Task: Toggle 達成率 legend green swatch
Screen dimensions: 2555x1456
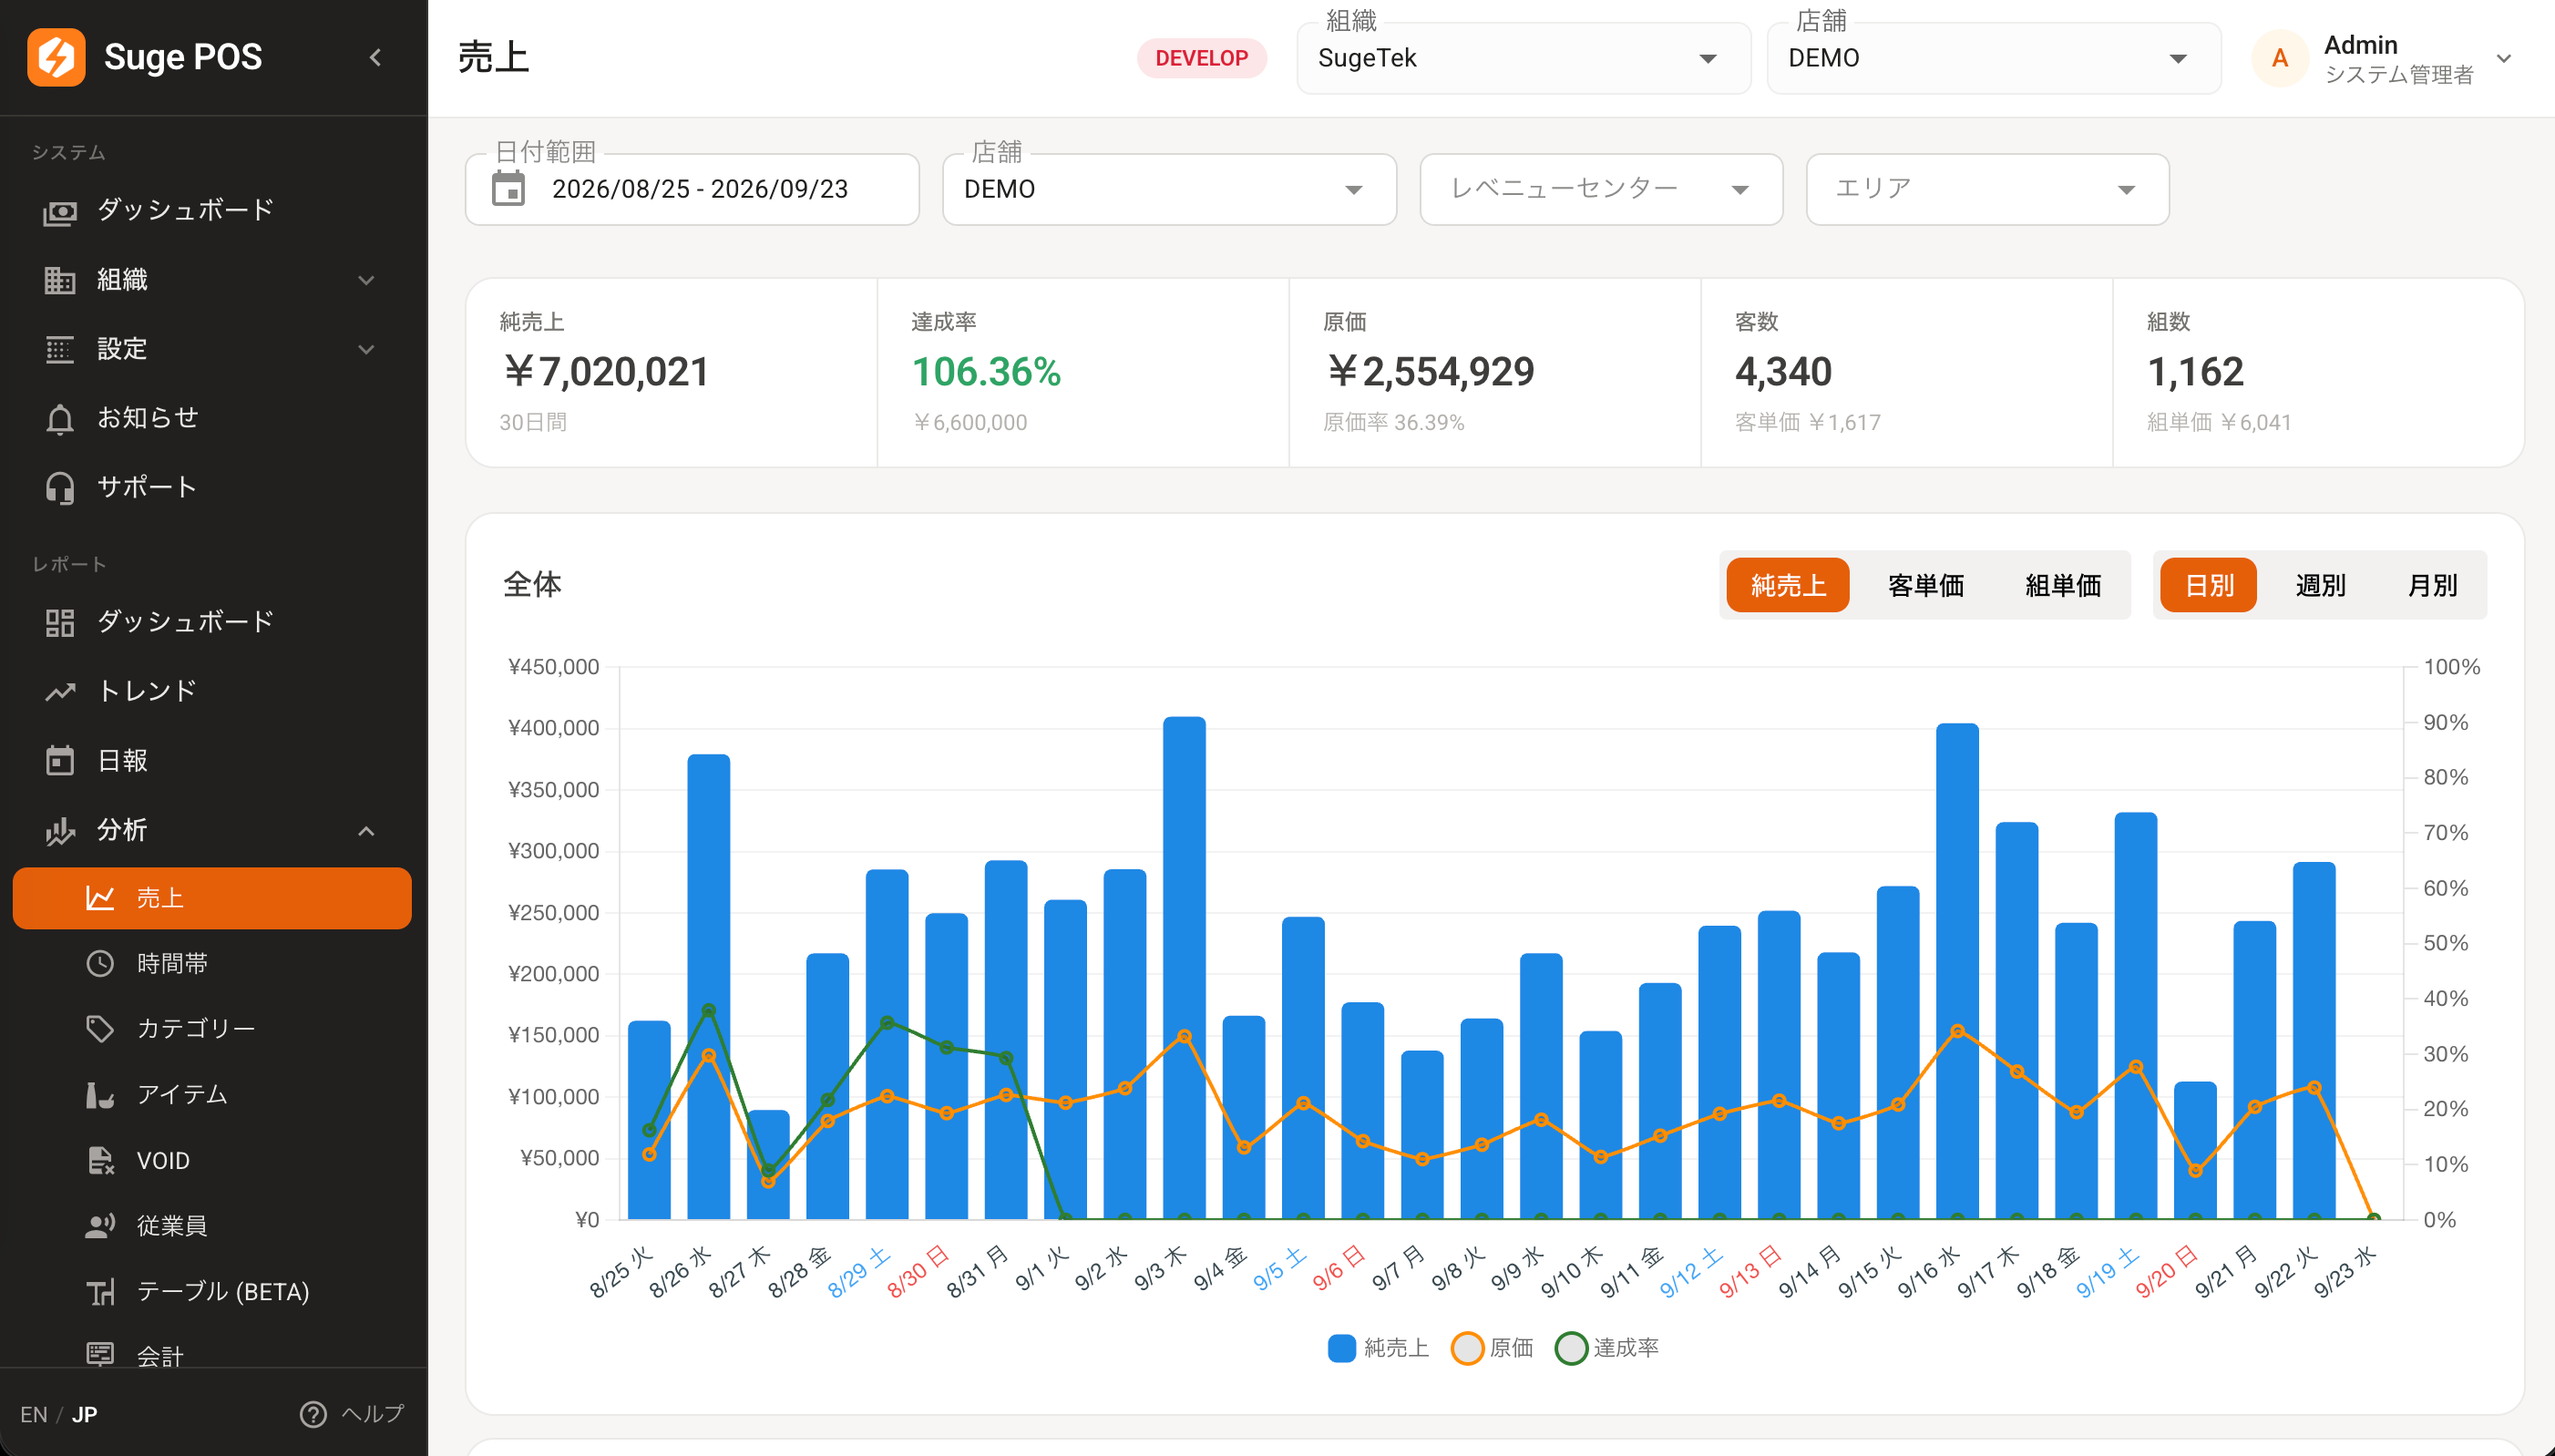Action: (x=1571, y=1347)
